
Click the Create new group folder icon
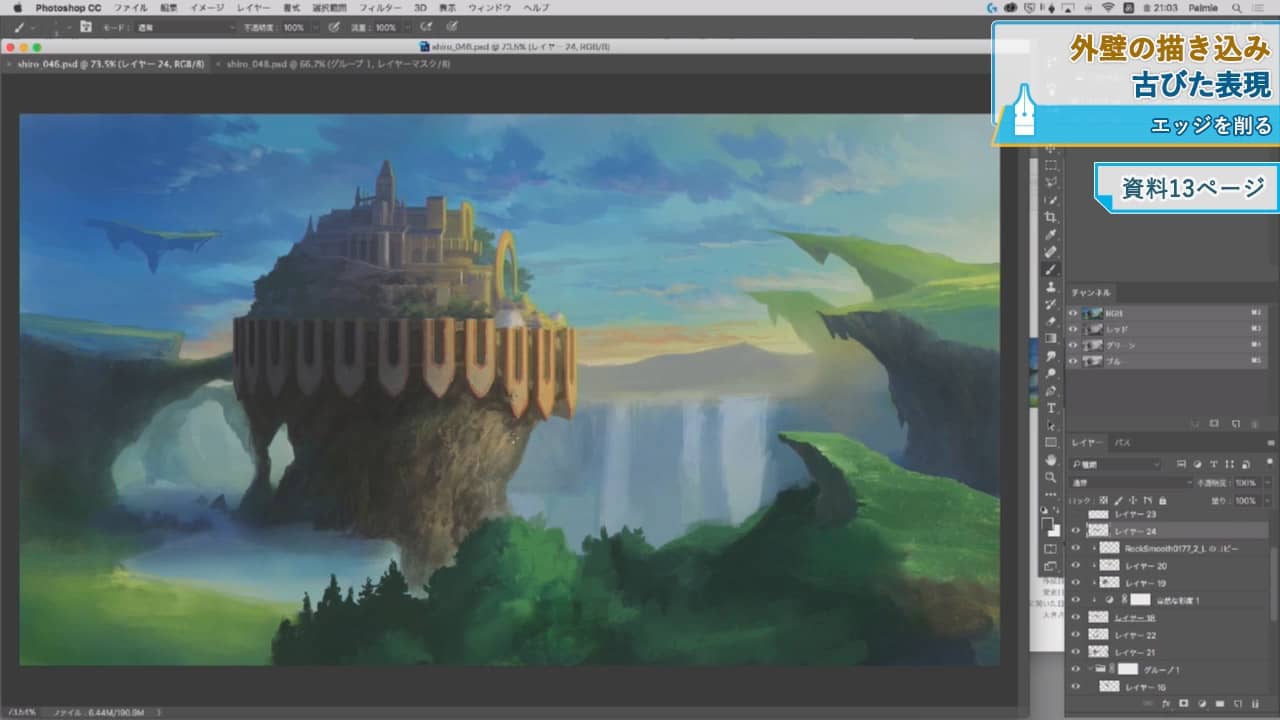[1220, 703]
